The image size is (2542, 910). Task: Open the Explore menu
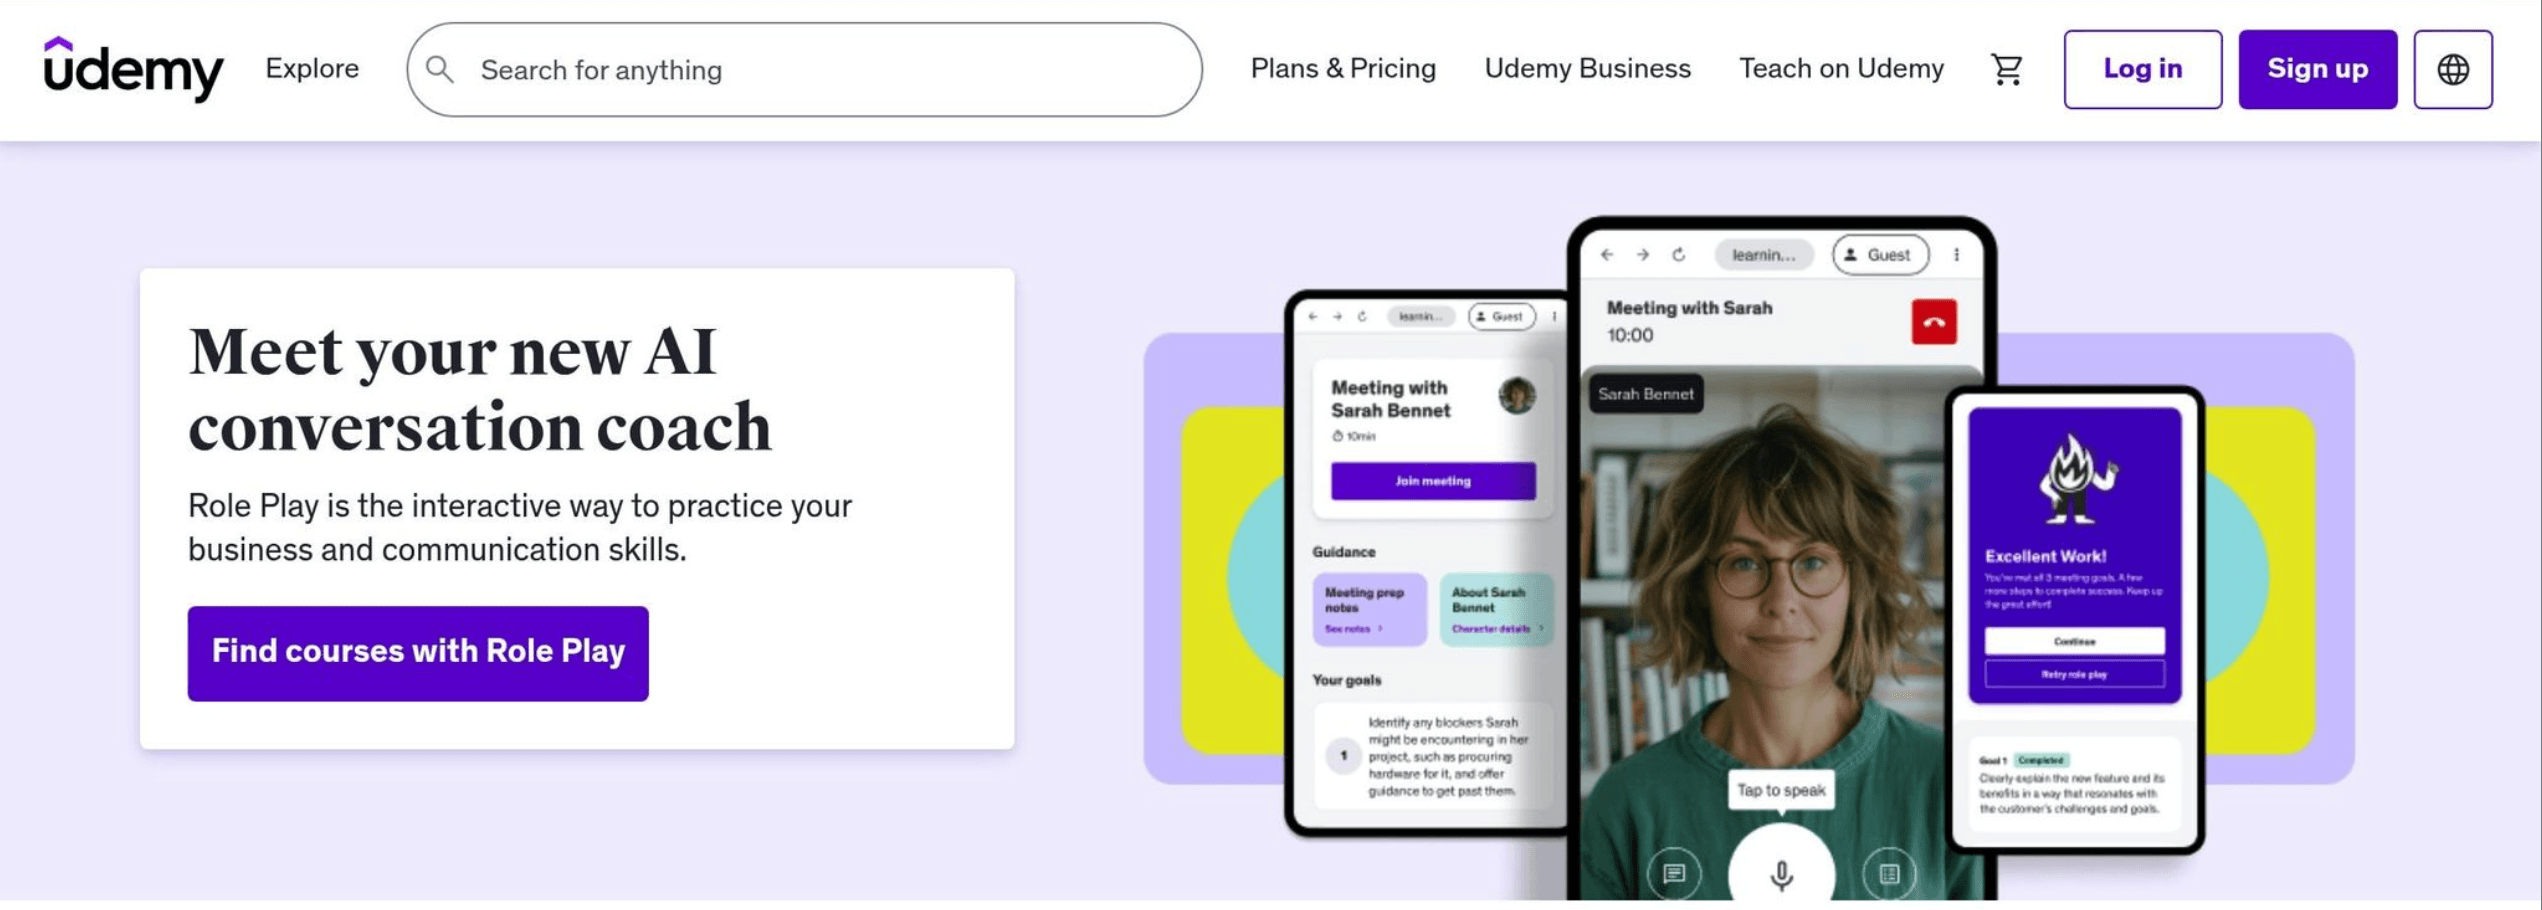pyautogui.click(x=312, y=68)
